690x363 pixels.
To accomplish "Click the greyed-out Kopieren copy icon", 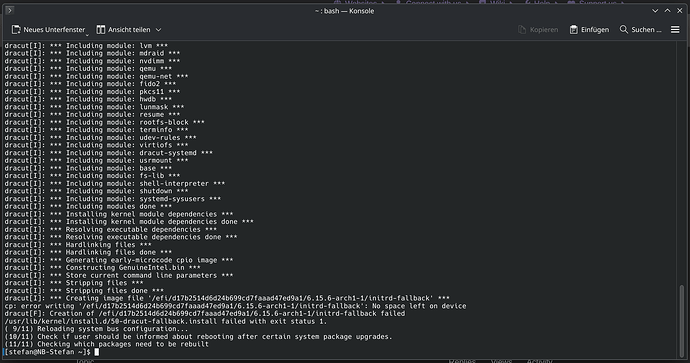I will pos(522,29).
